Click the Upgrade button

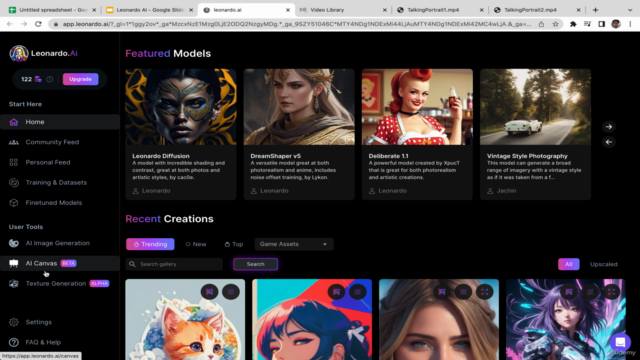click(80, 79)
